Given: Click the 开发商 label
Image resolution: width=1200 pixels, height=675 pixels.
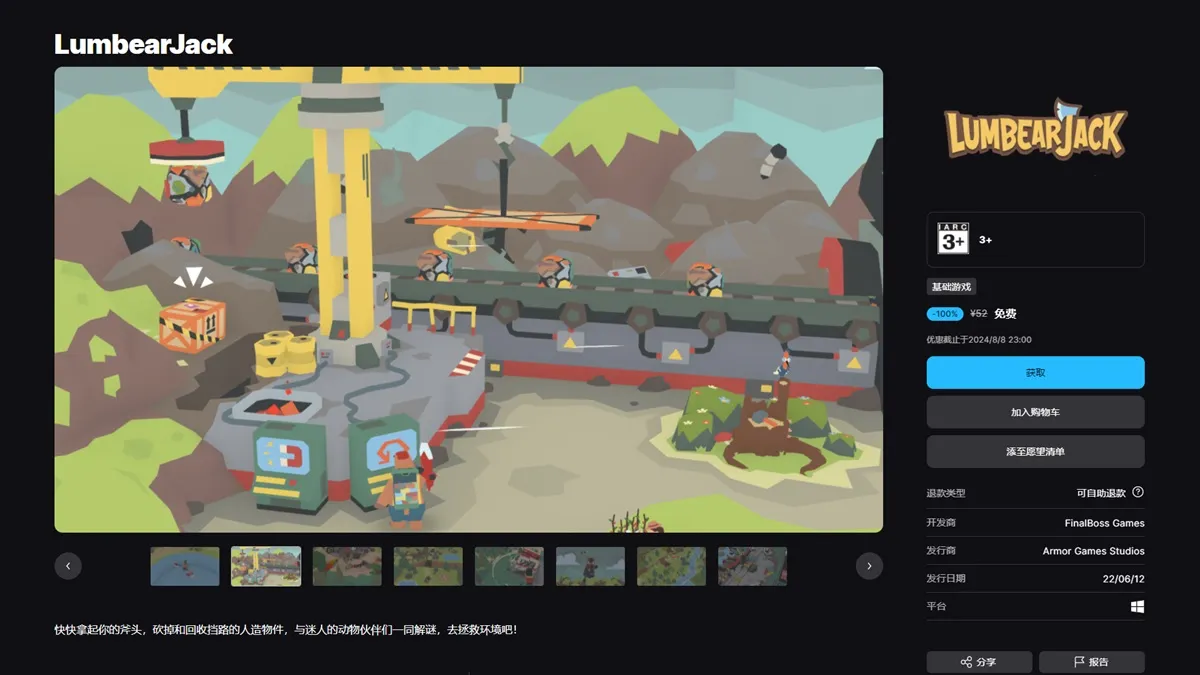Looking at the screenshot, I should pos(942,523).
